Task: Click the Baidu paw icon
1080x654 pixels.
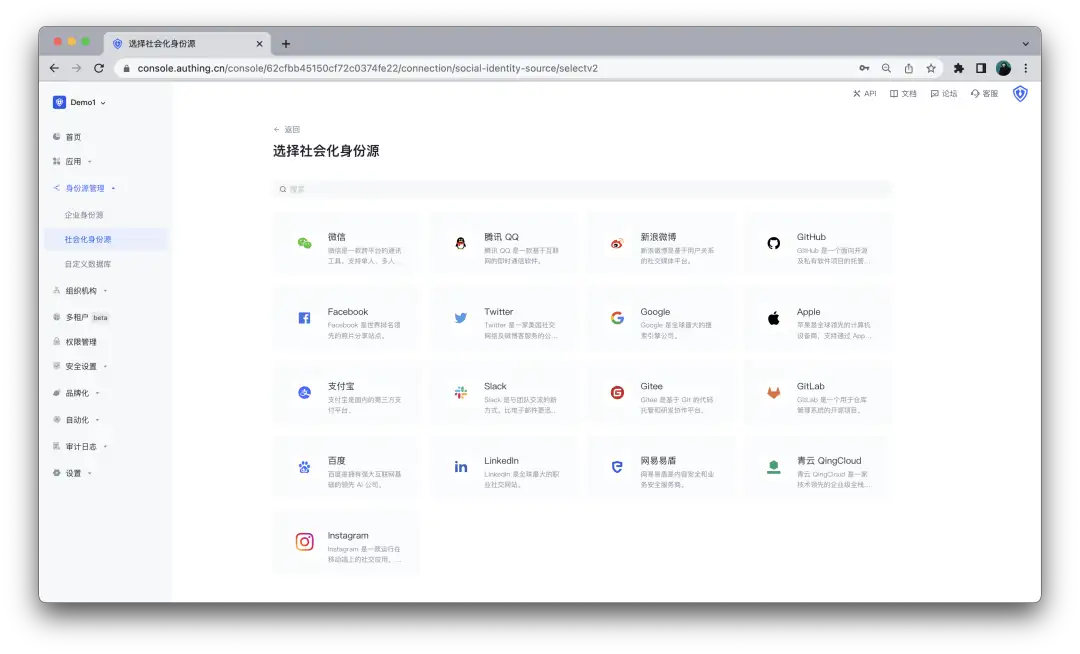Action: click(304, 467)
